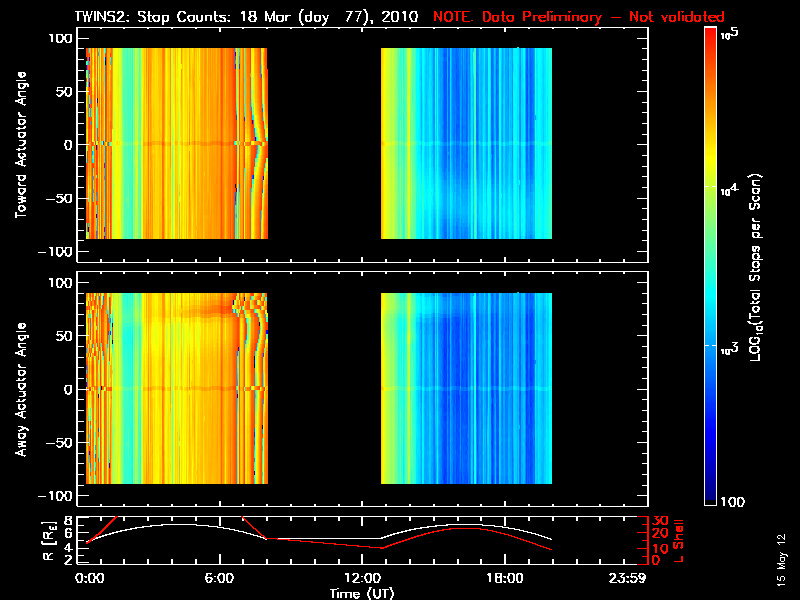800x600 pixels.
Task: Click the 10^4 colorbar tick label
Action: 730,187
